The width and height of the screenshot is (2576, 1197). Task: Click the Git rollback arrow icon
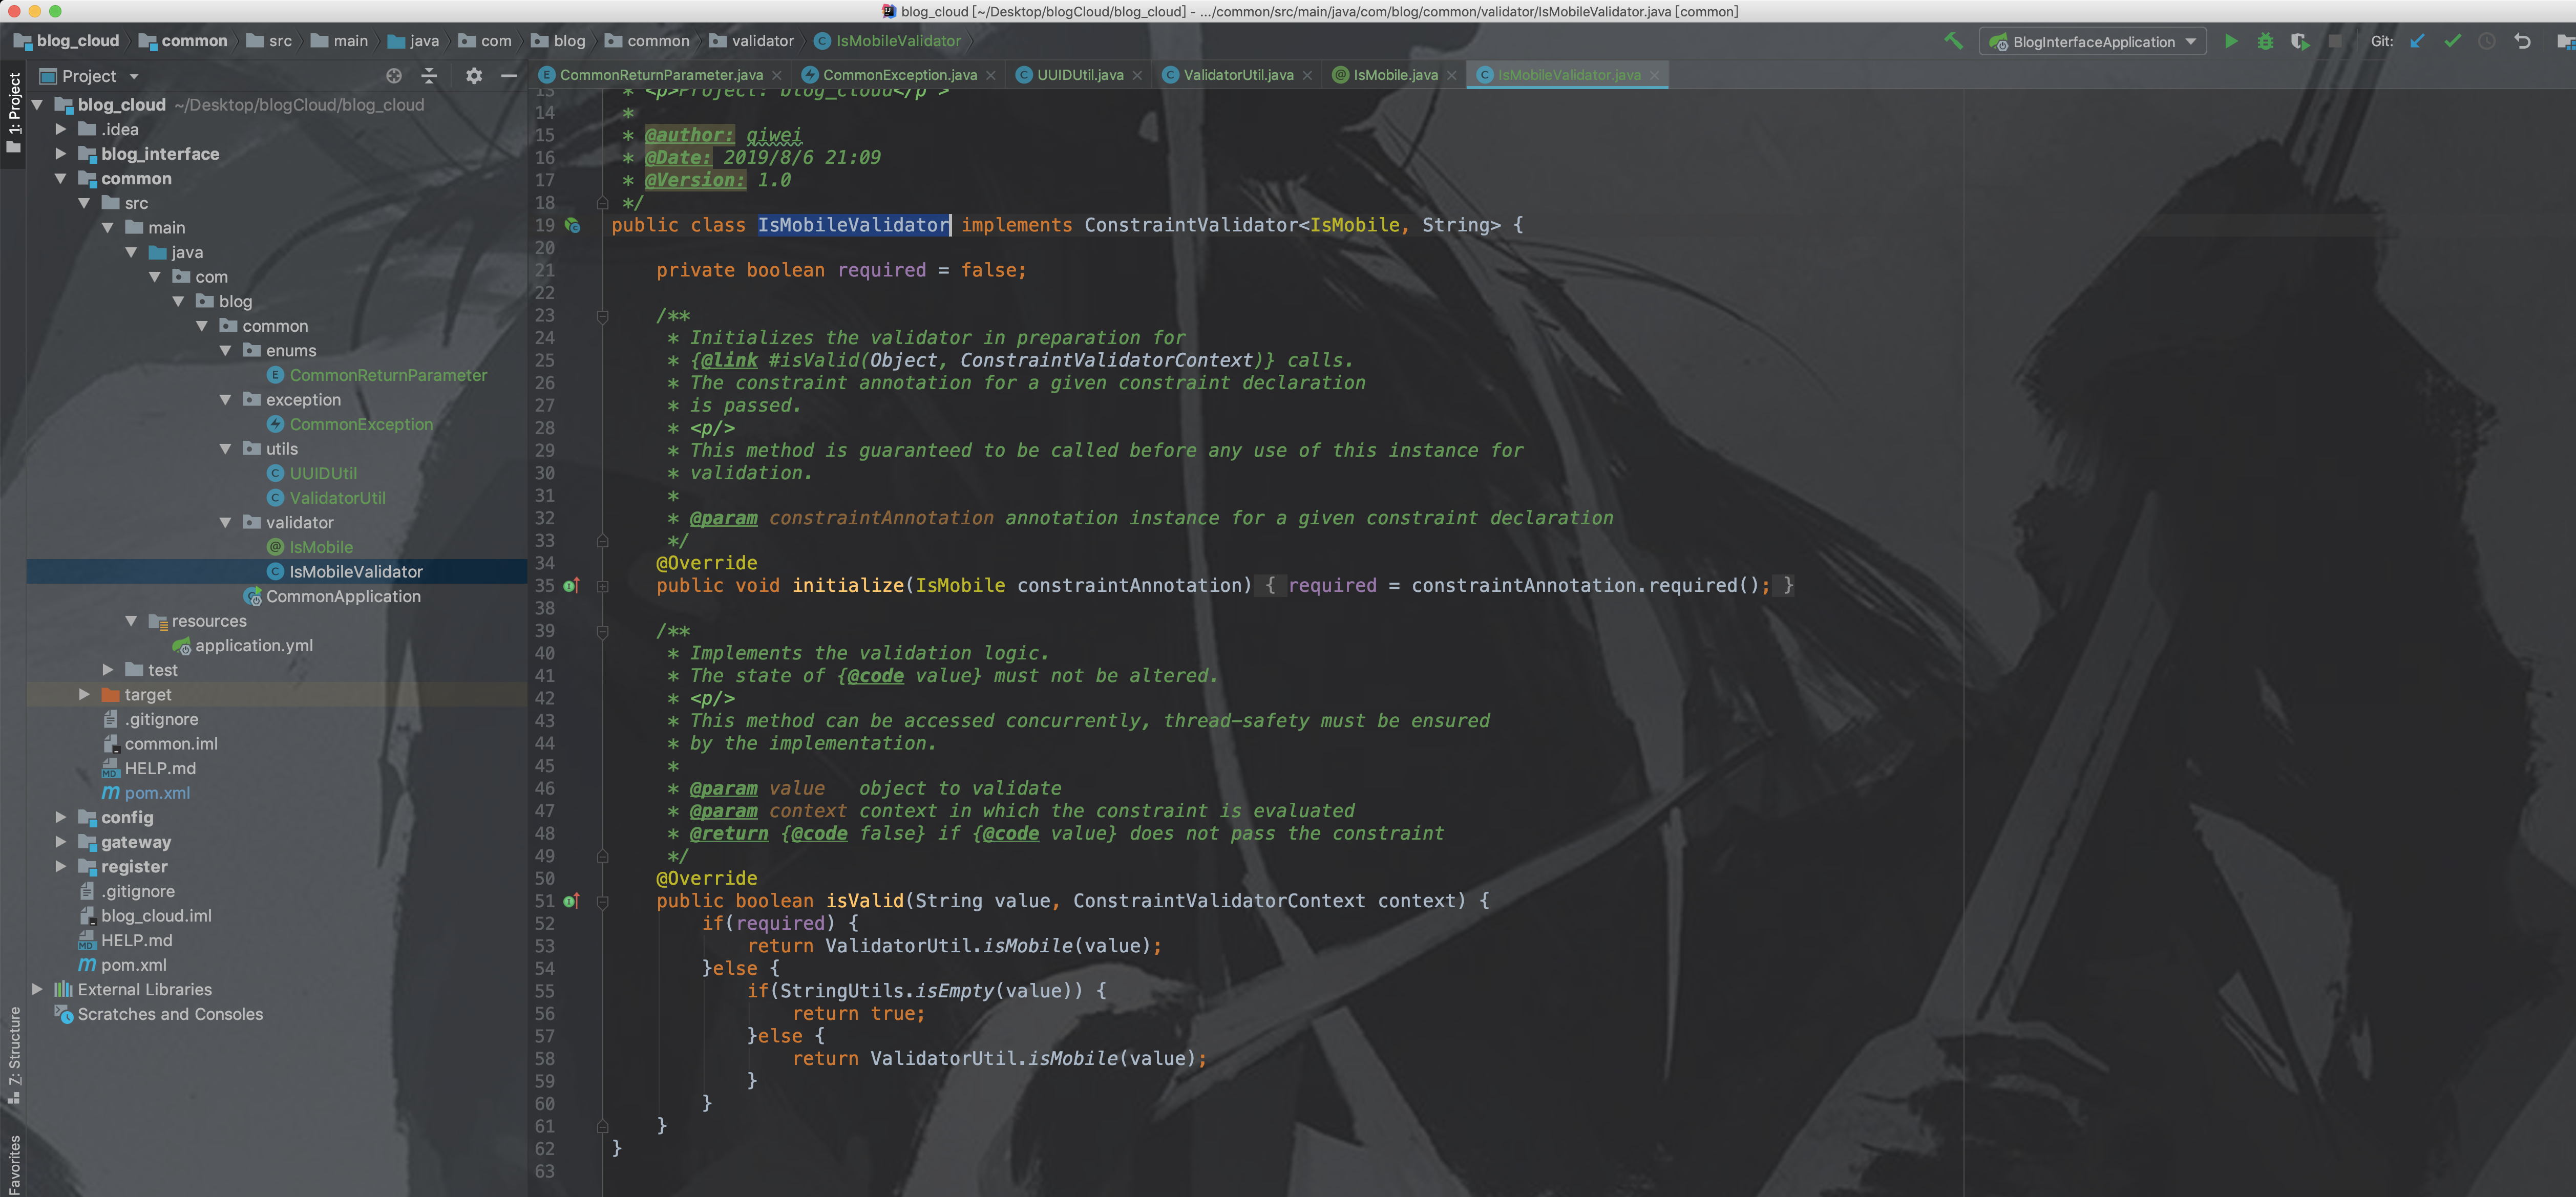pyautogui.click(x=2522, y=41)
